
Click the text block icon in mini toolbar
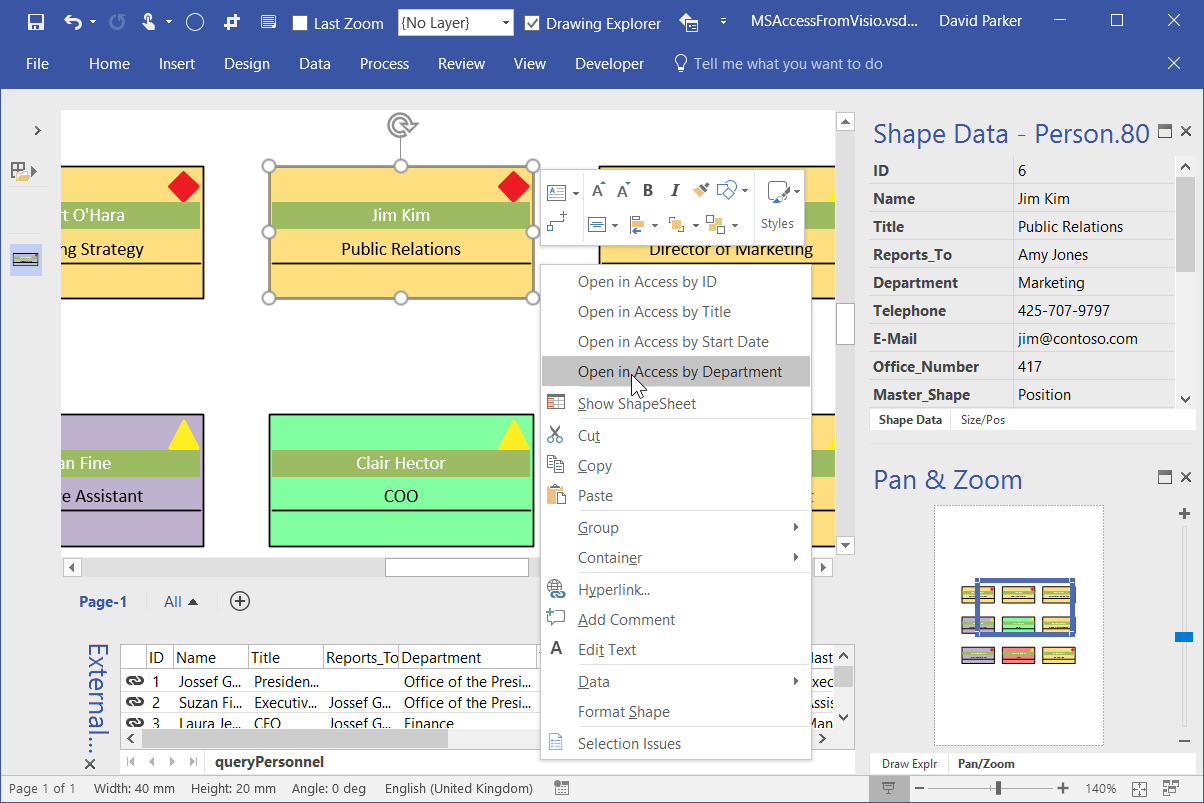click(x=557, y=192)
